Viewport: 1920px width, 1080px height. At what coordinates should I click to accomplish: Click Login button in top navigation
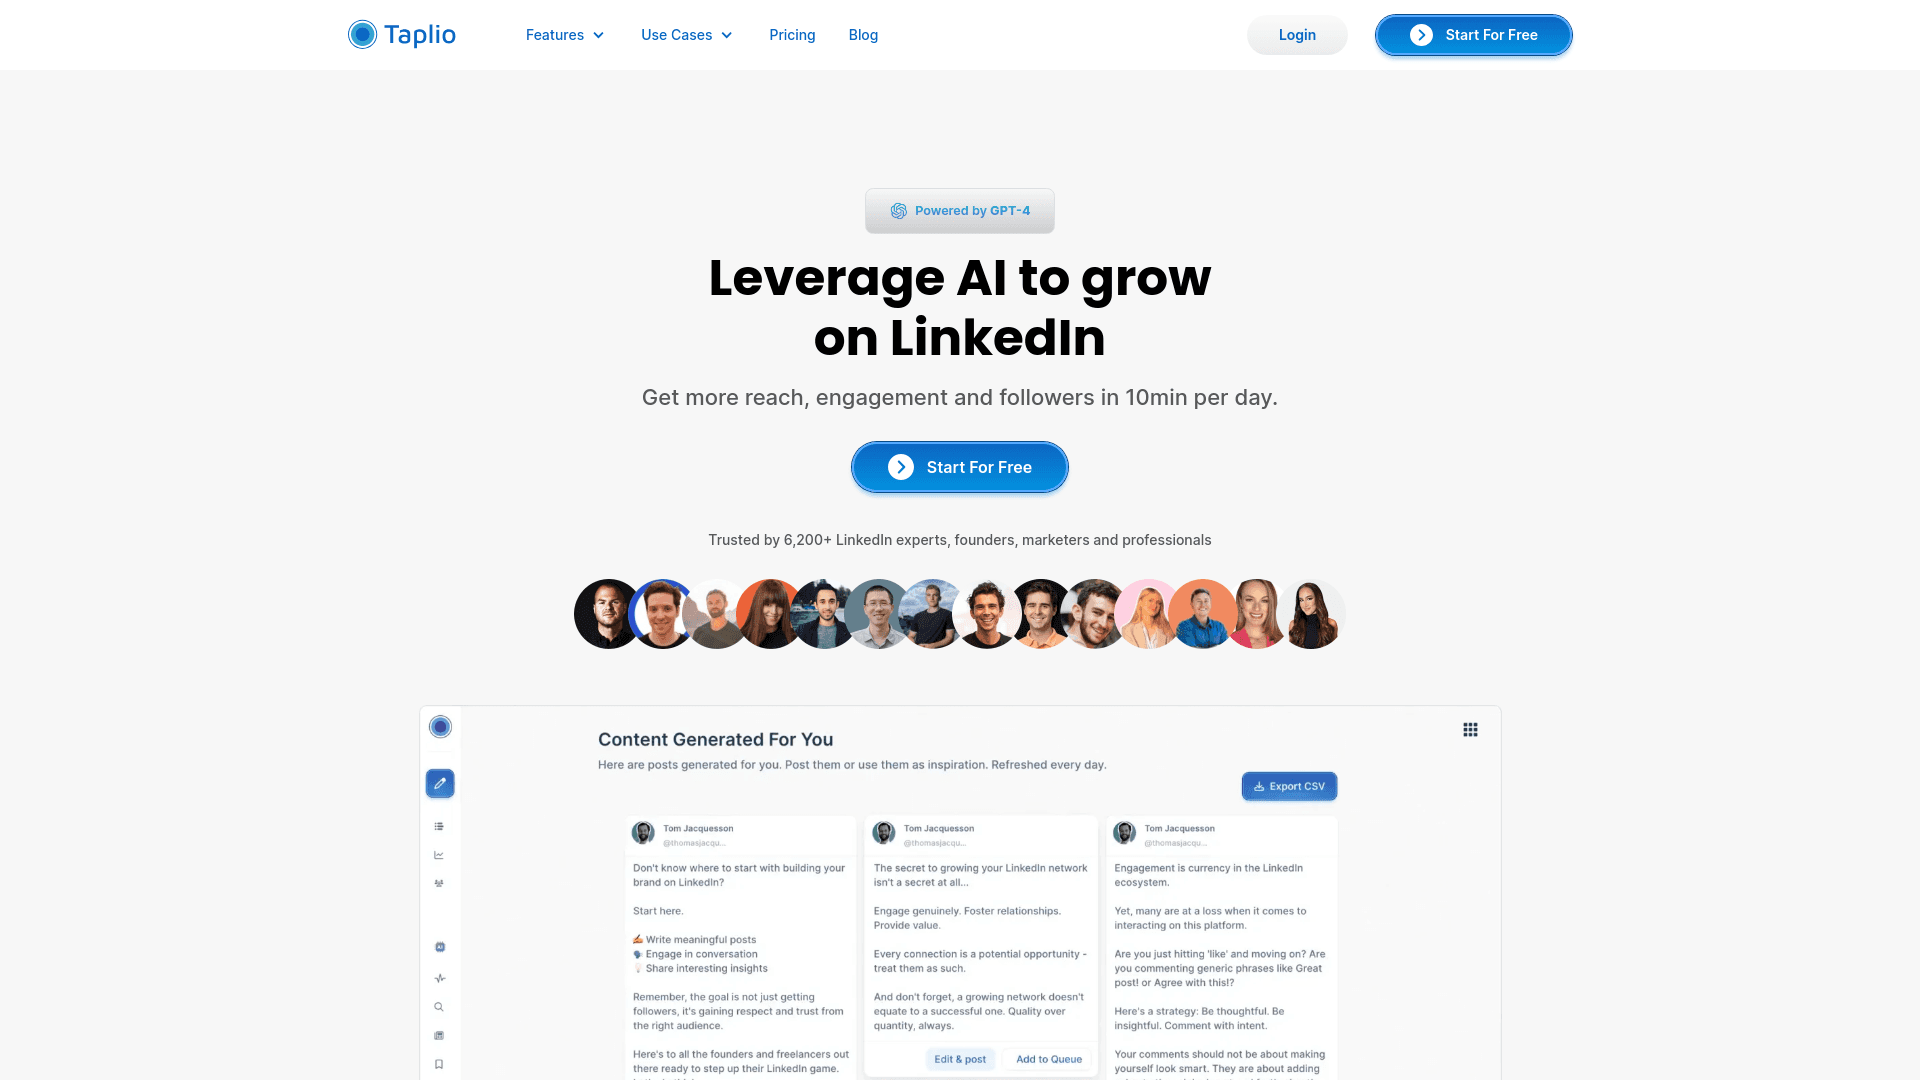click(x=1296, y=34)
